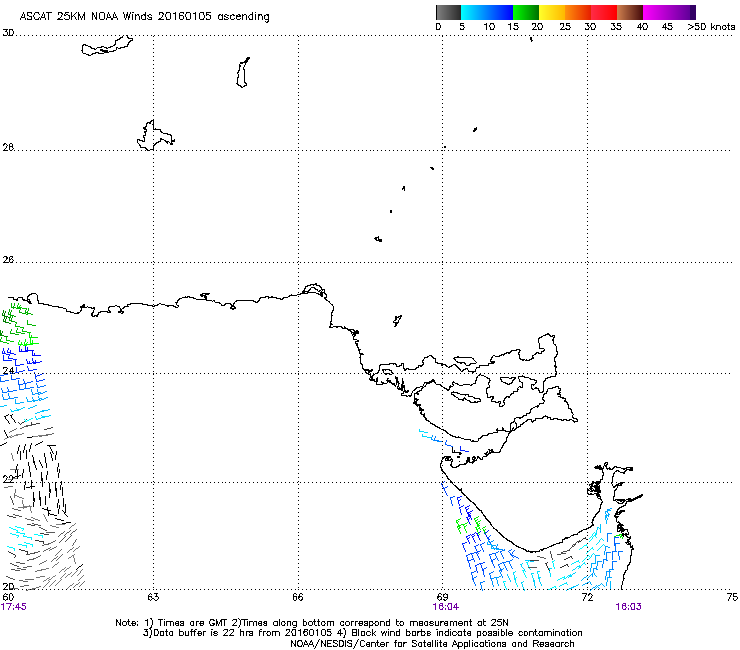The height and width of the screenshot is (650, 740).
Task: Click the red 30–35 knot legend color
Action: click(604, 12)
